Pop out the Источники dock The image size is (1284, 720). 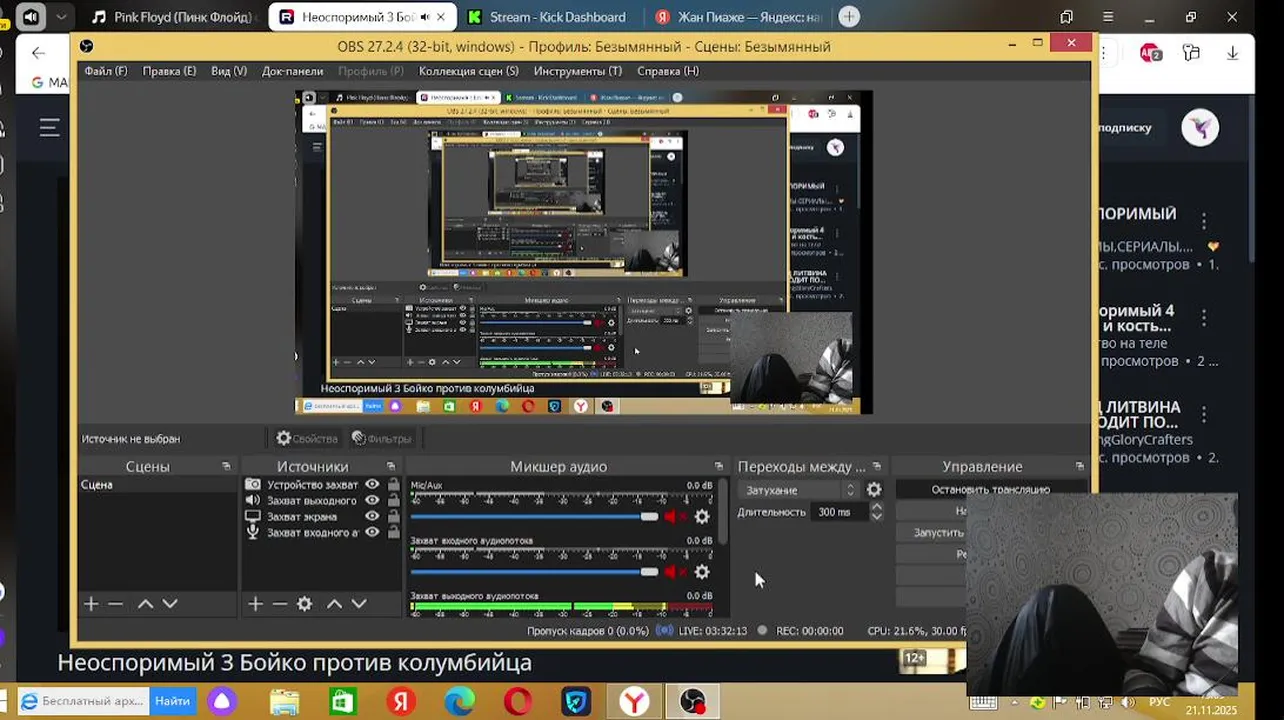point(391,467)
